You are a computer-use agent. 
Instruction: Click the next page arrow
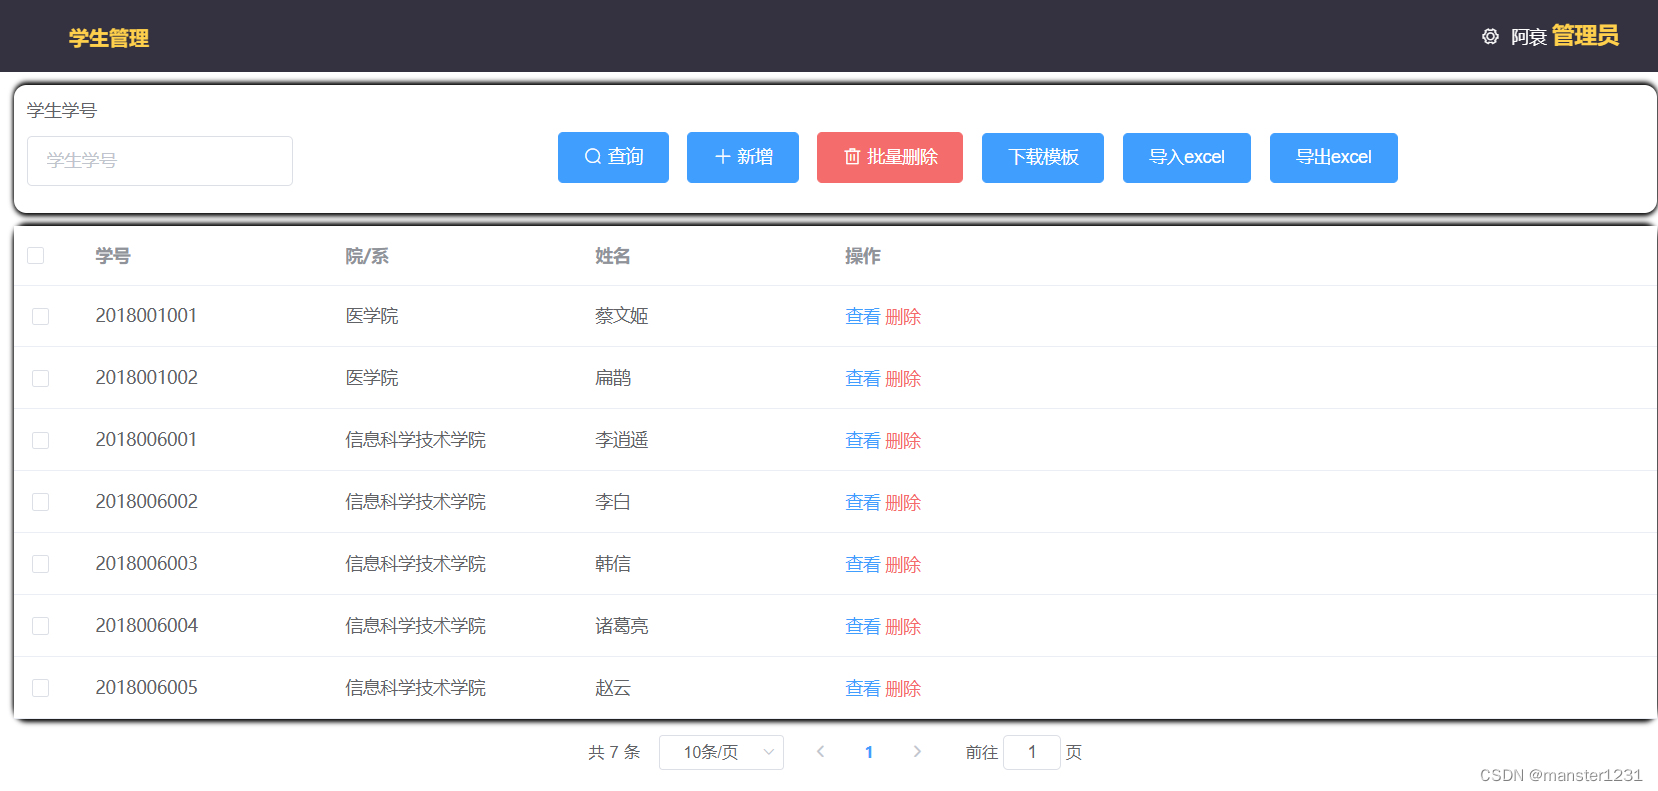917,752
